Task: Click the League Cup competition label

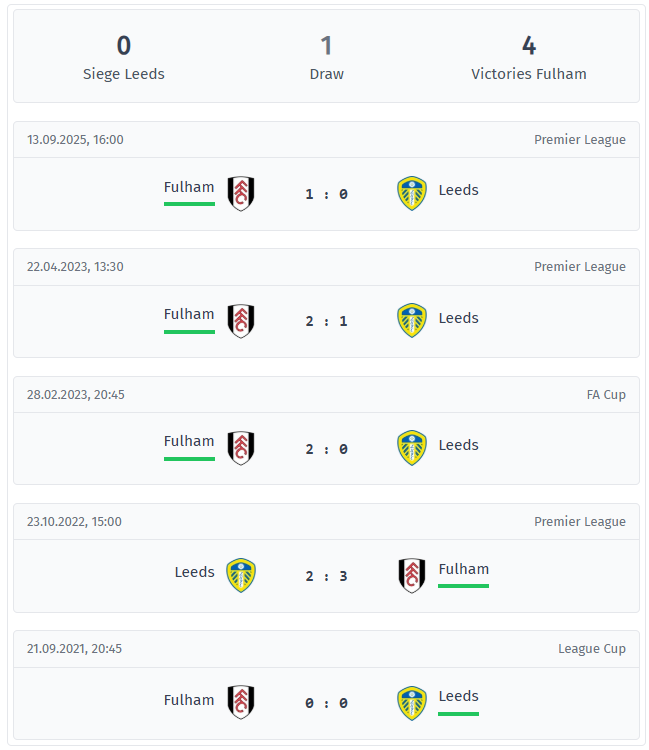Action: pyautogui.click(x=592, y=649)
